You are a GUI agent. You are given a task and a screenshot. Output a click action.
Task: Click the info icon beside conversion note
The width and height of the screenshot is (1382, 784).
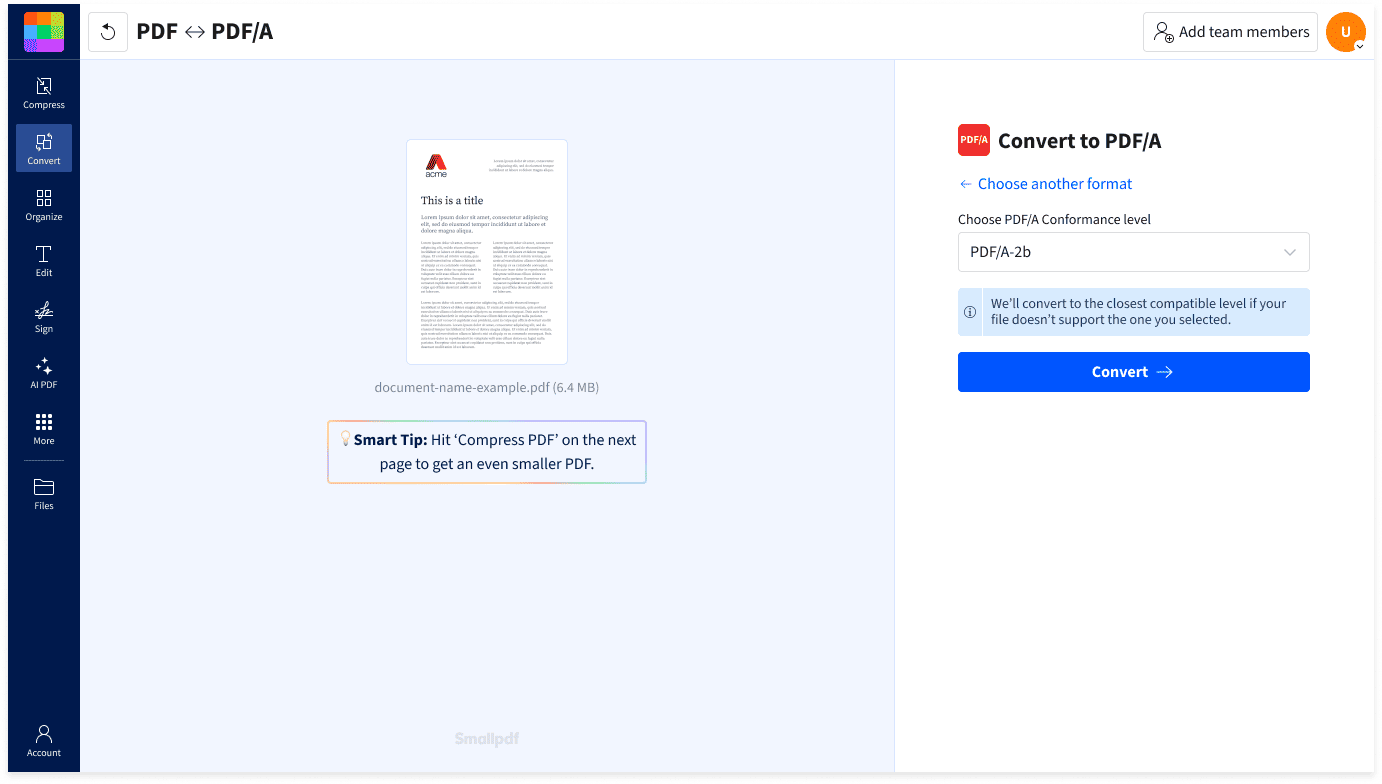(x=970, y=312)
